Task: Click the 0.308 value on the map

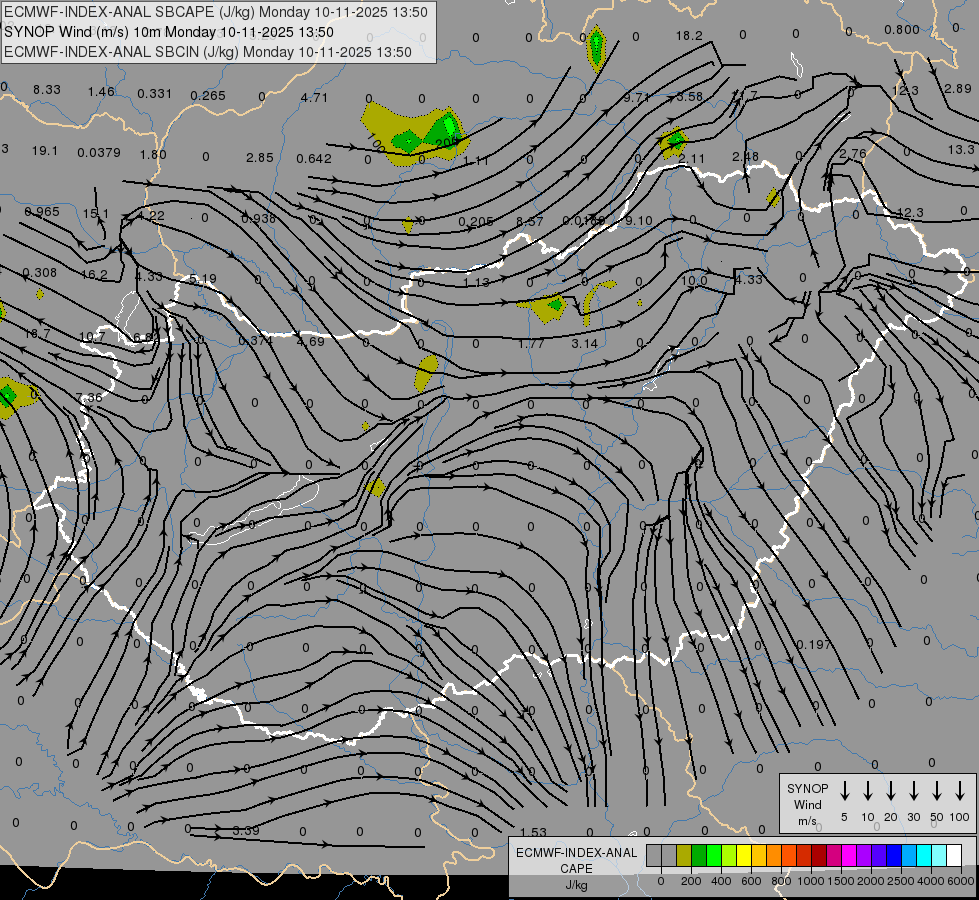Action: pyautogui.click(x=39, y=272)
